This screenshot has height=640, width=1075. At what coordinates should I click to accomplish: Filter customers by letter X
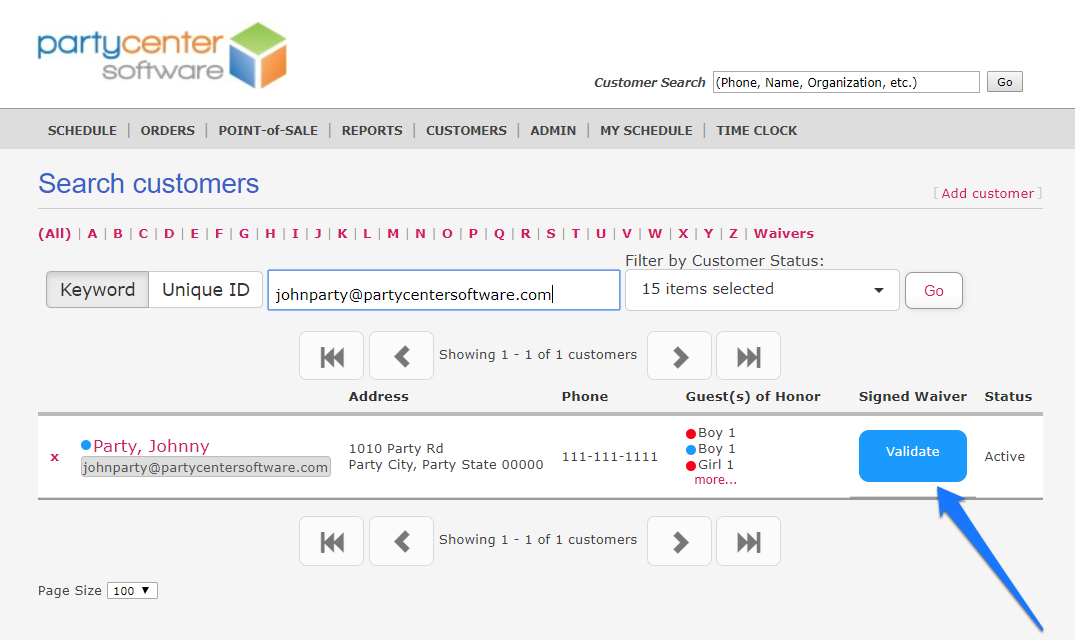coord(683,234)
